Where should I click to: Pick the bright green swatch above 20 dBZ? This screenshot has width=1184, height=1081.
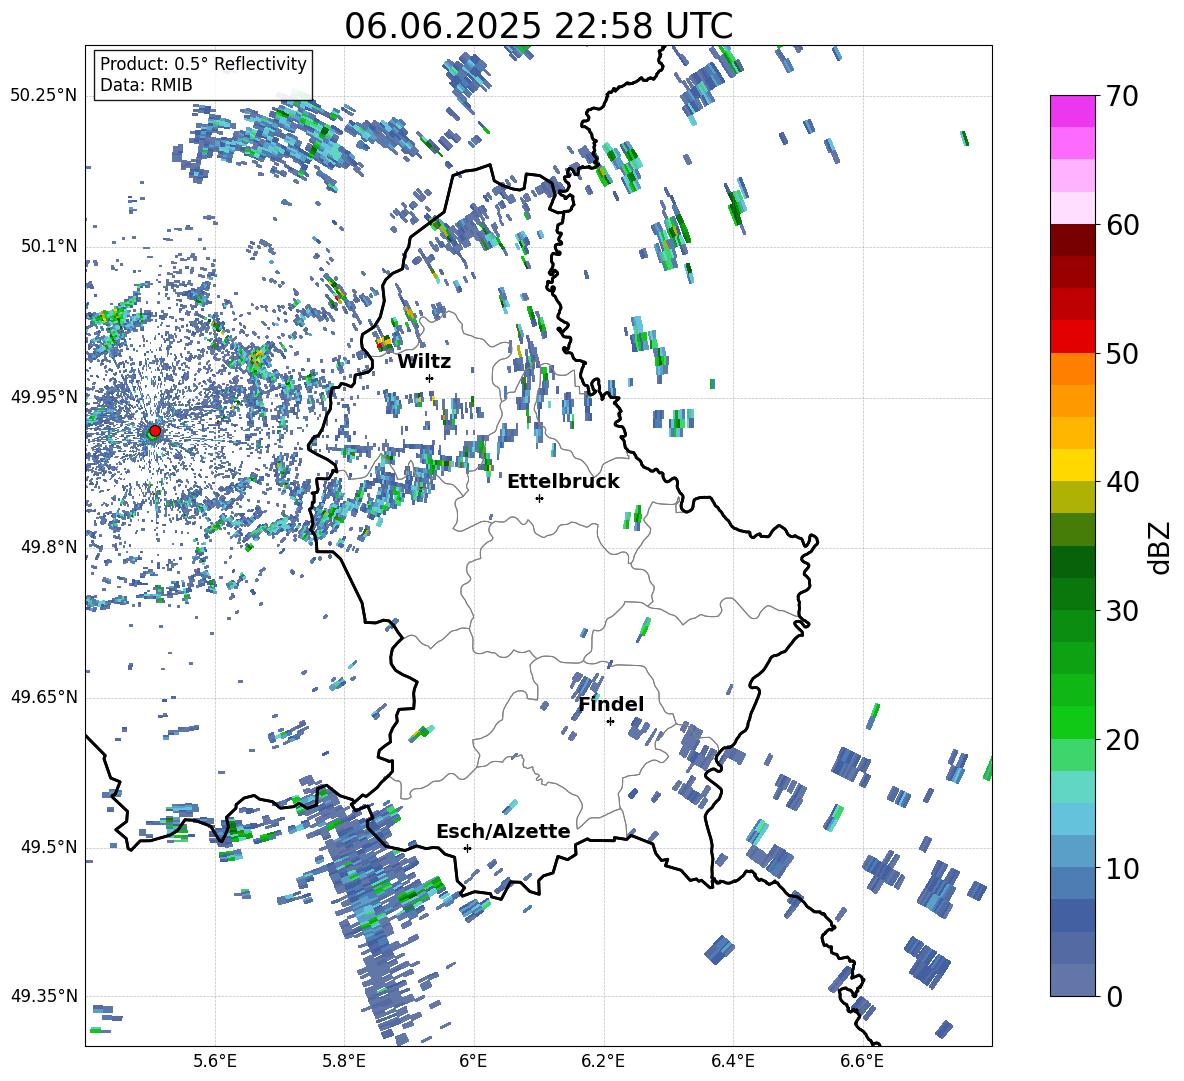point(1073,722)
